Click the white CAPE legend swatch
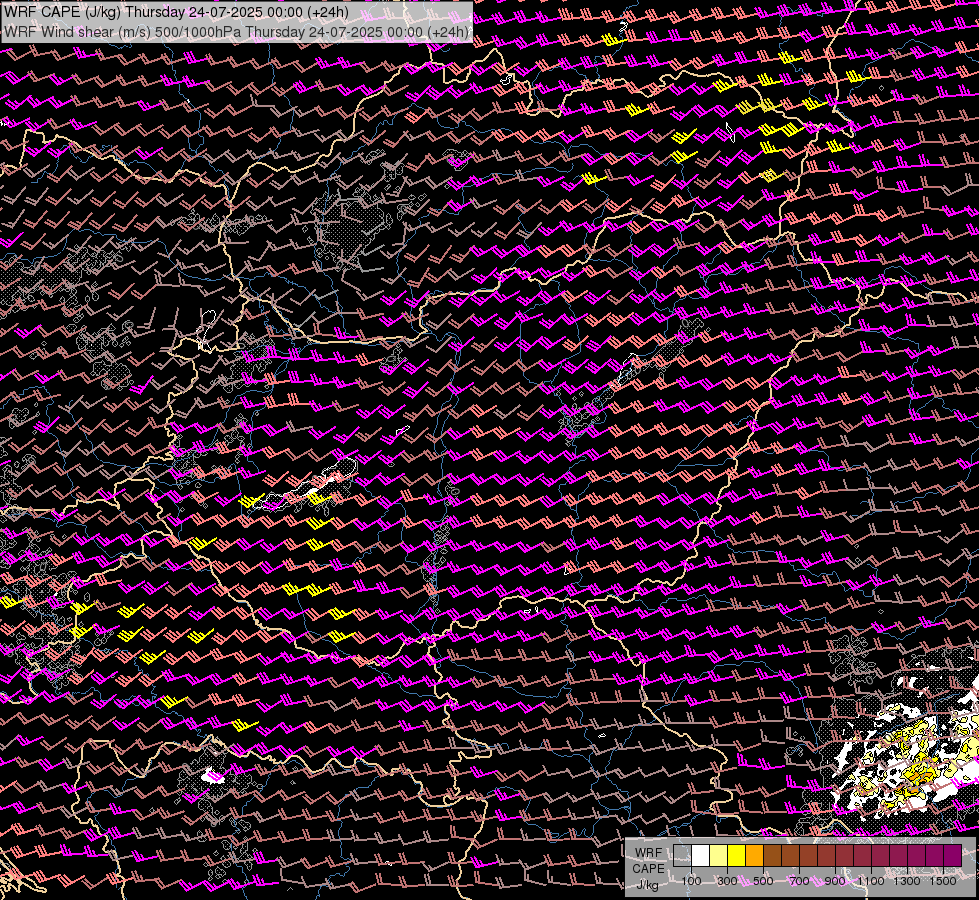Screen dimensions: 979x900 [x=701, y=855]
